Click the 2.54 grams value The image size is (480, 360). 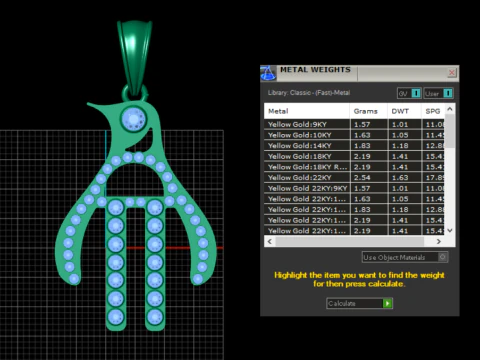pyautogui.click(x=362, y=178)
